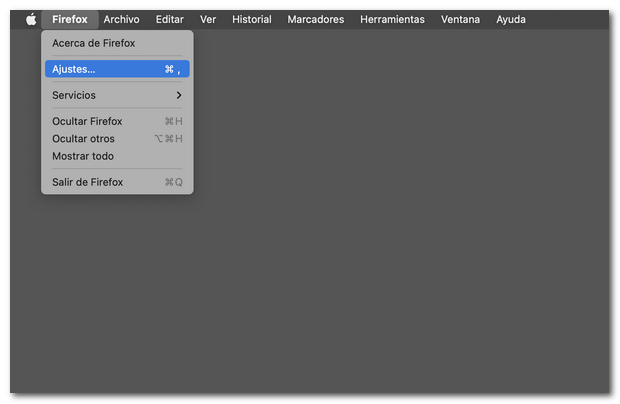Choose Mostrar todo
Screen dimensions: 620x404
[83, 156]
